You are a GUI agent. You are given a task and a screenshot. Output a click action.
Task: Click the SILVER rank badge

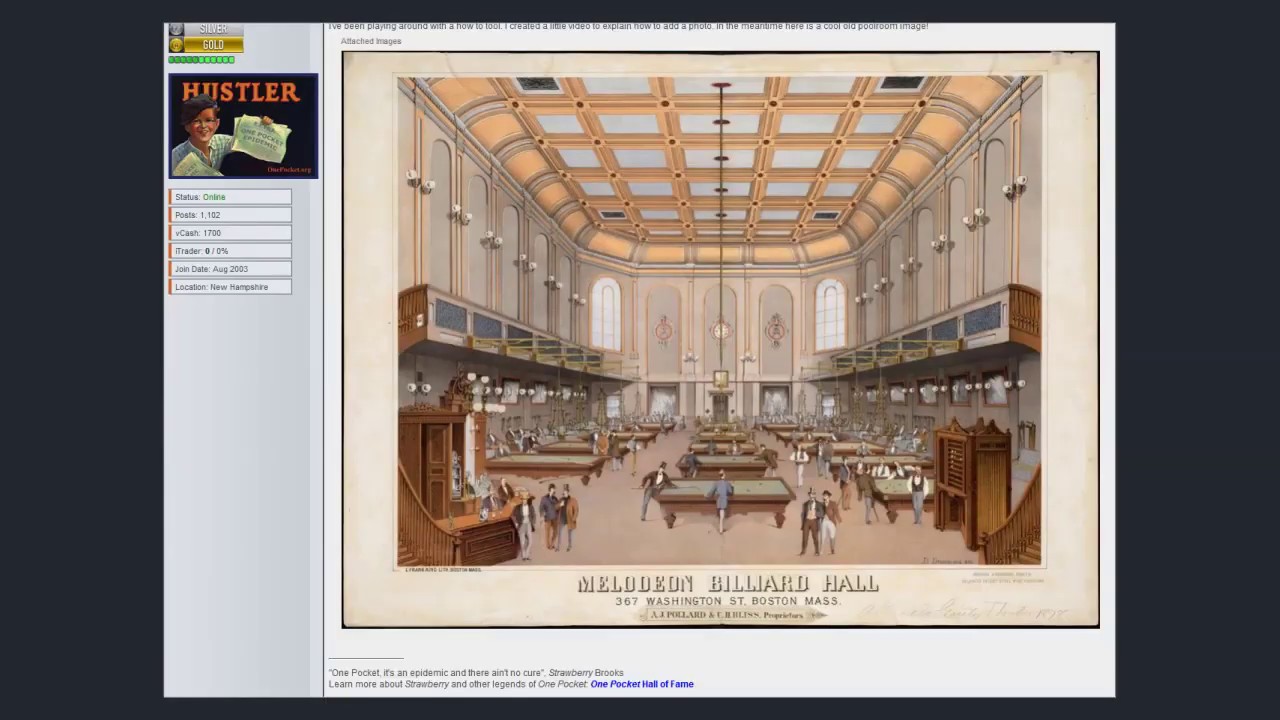point(206,30)
